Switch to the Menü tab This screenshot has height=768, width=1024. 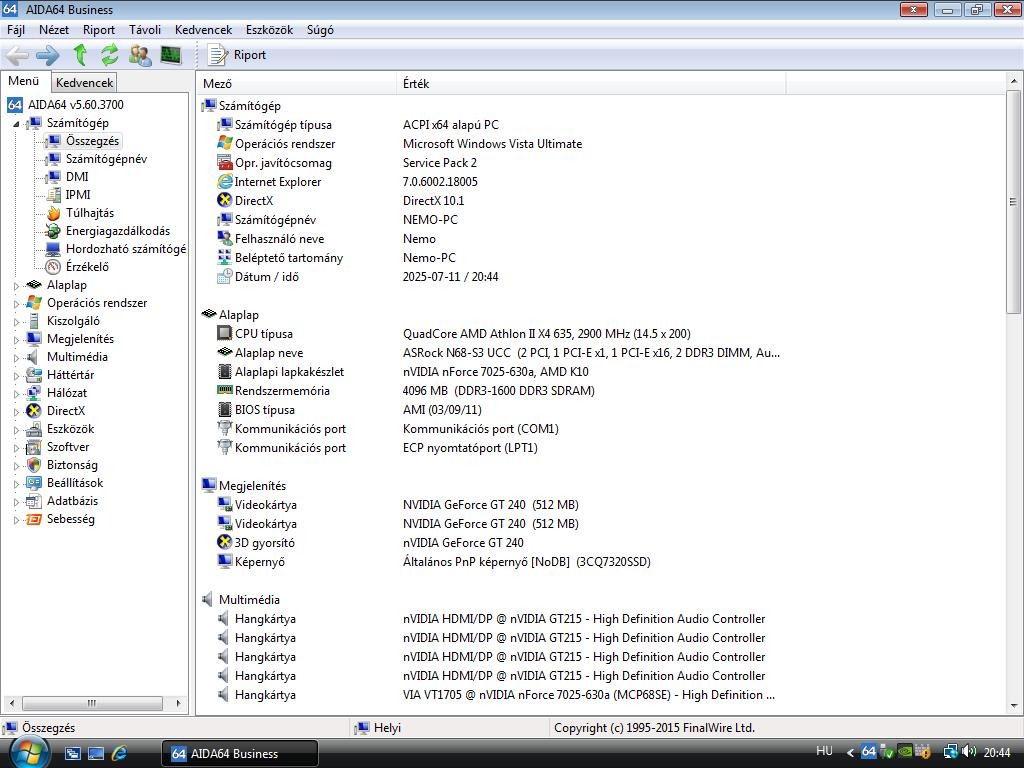point(24,81)
